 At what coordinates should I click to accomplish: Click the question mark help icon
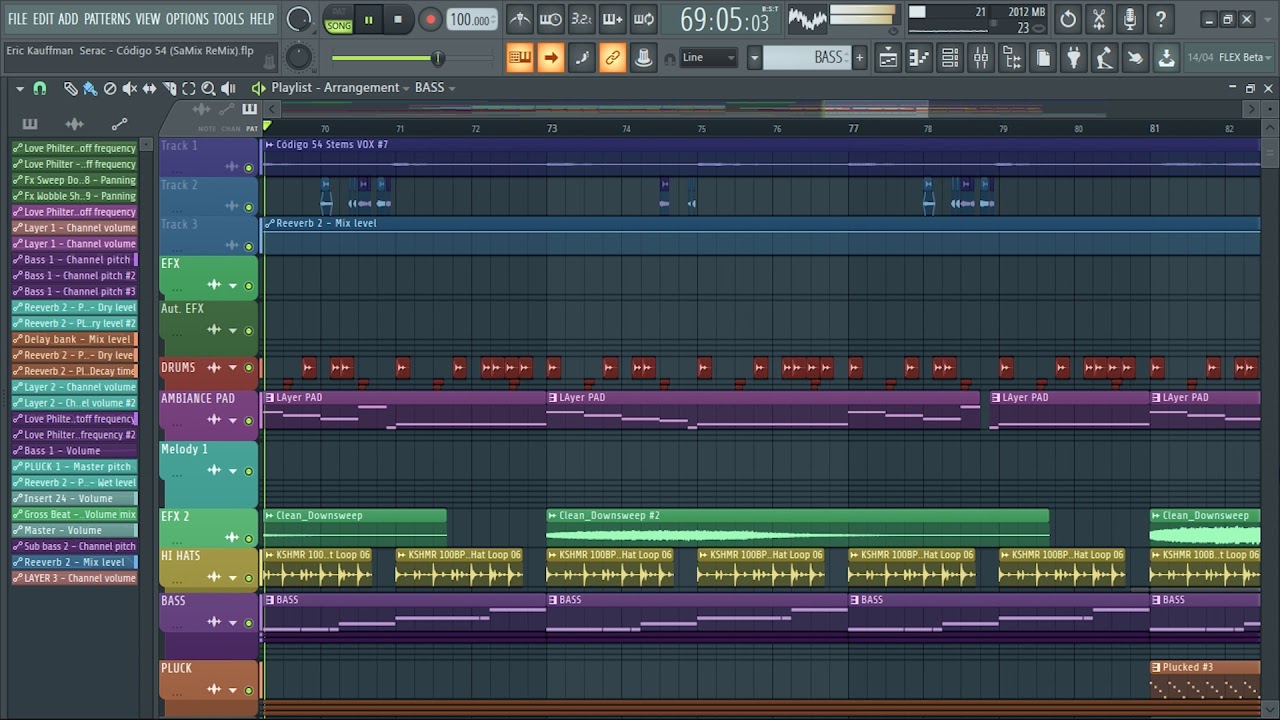(1161, 19)
